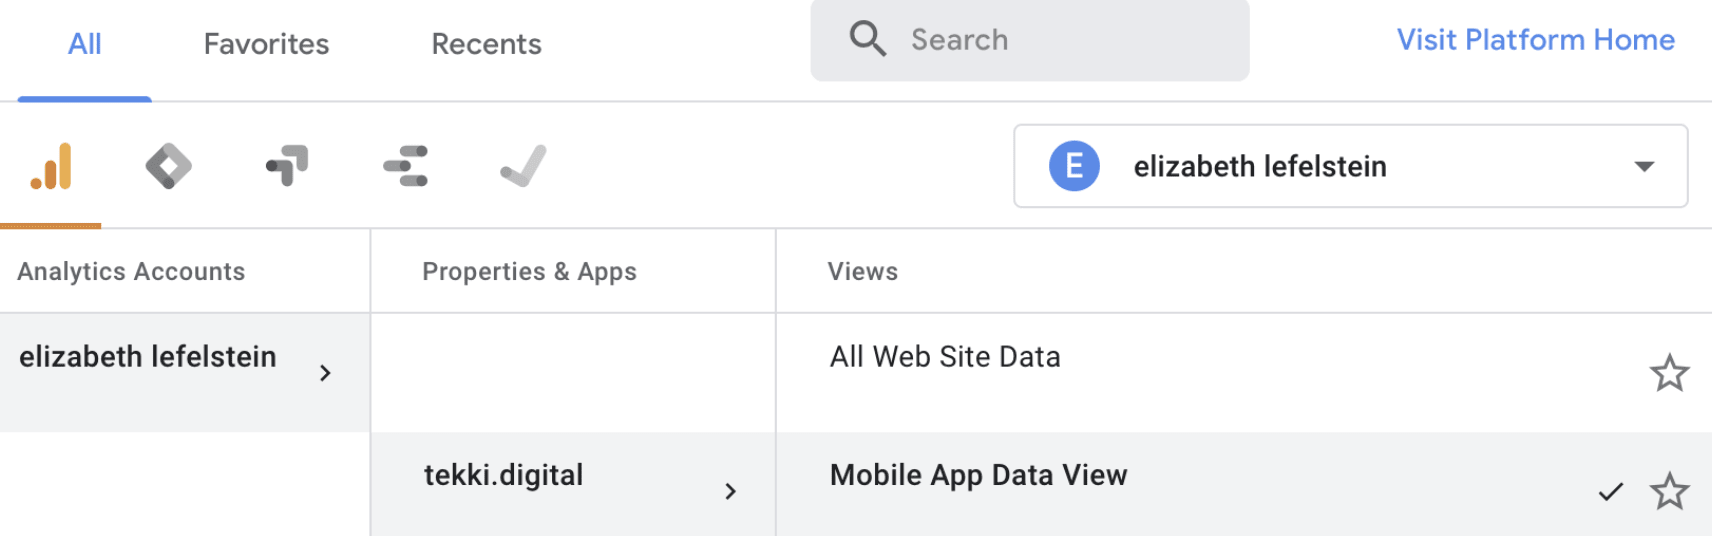Image resolution: width=1712 pixels, height=536 pixels.
Task: Click the blue E account avatar
Action: coord(1074,166)
